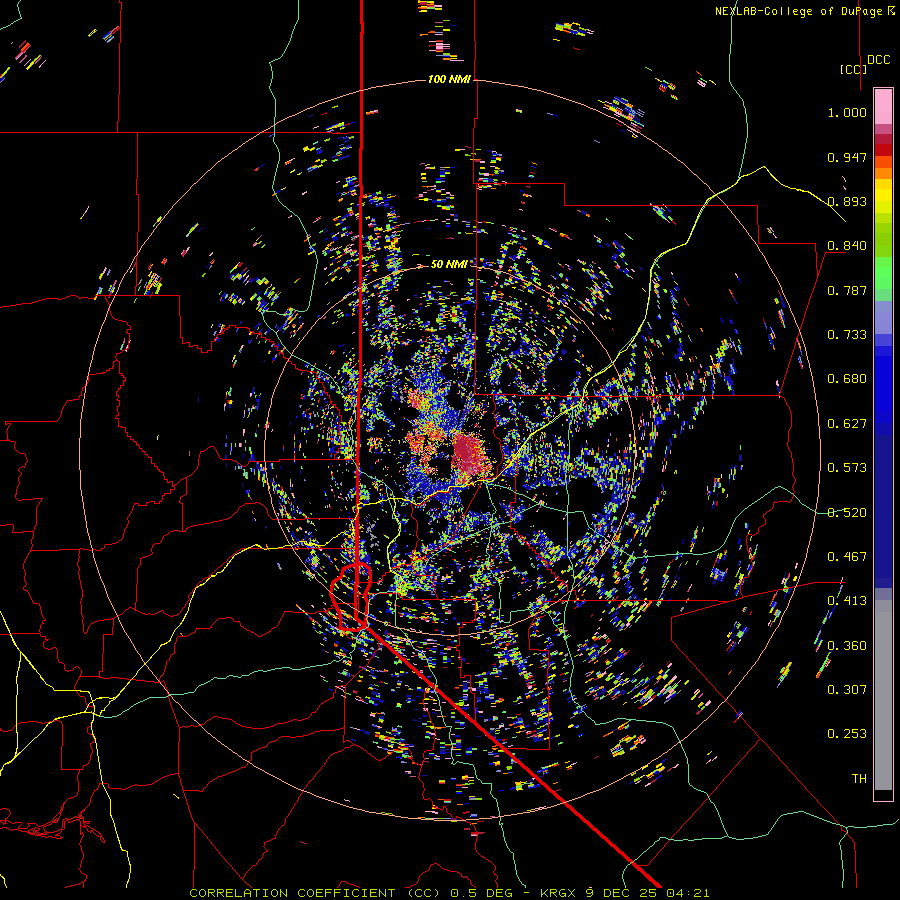Click the 0.253 legend value
Screen dimensions: 900x900
pyautogui.click(x=847, y=734)
